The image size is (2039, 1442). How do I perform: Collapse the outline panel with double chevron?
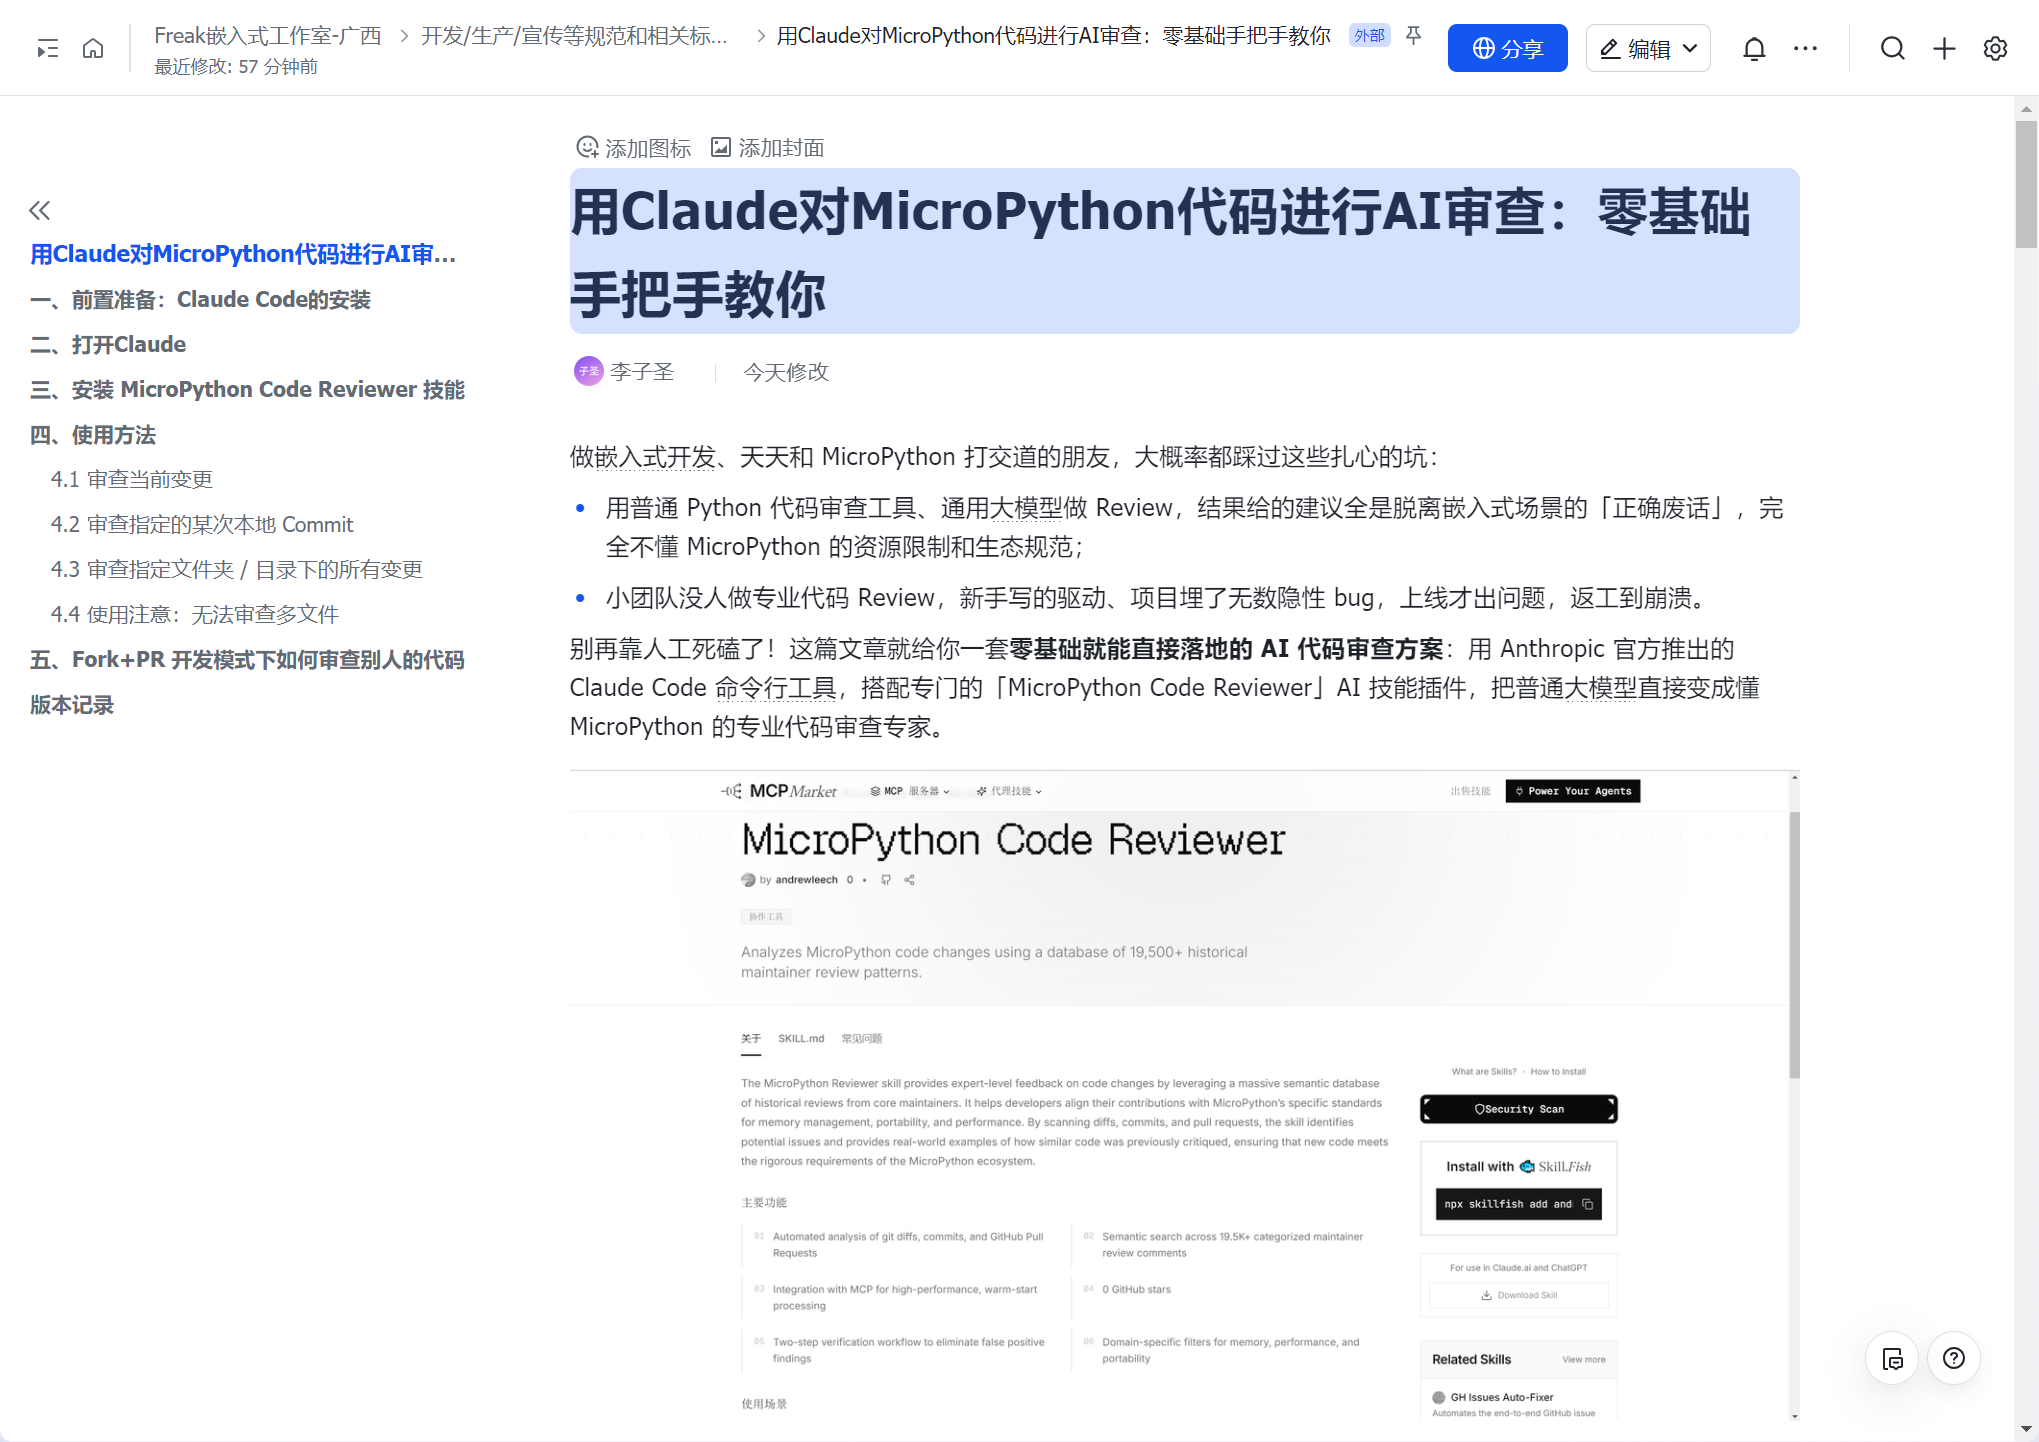tap(40, 210)
